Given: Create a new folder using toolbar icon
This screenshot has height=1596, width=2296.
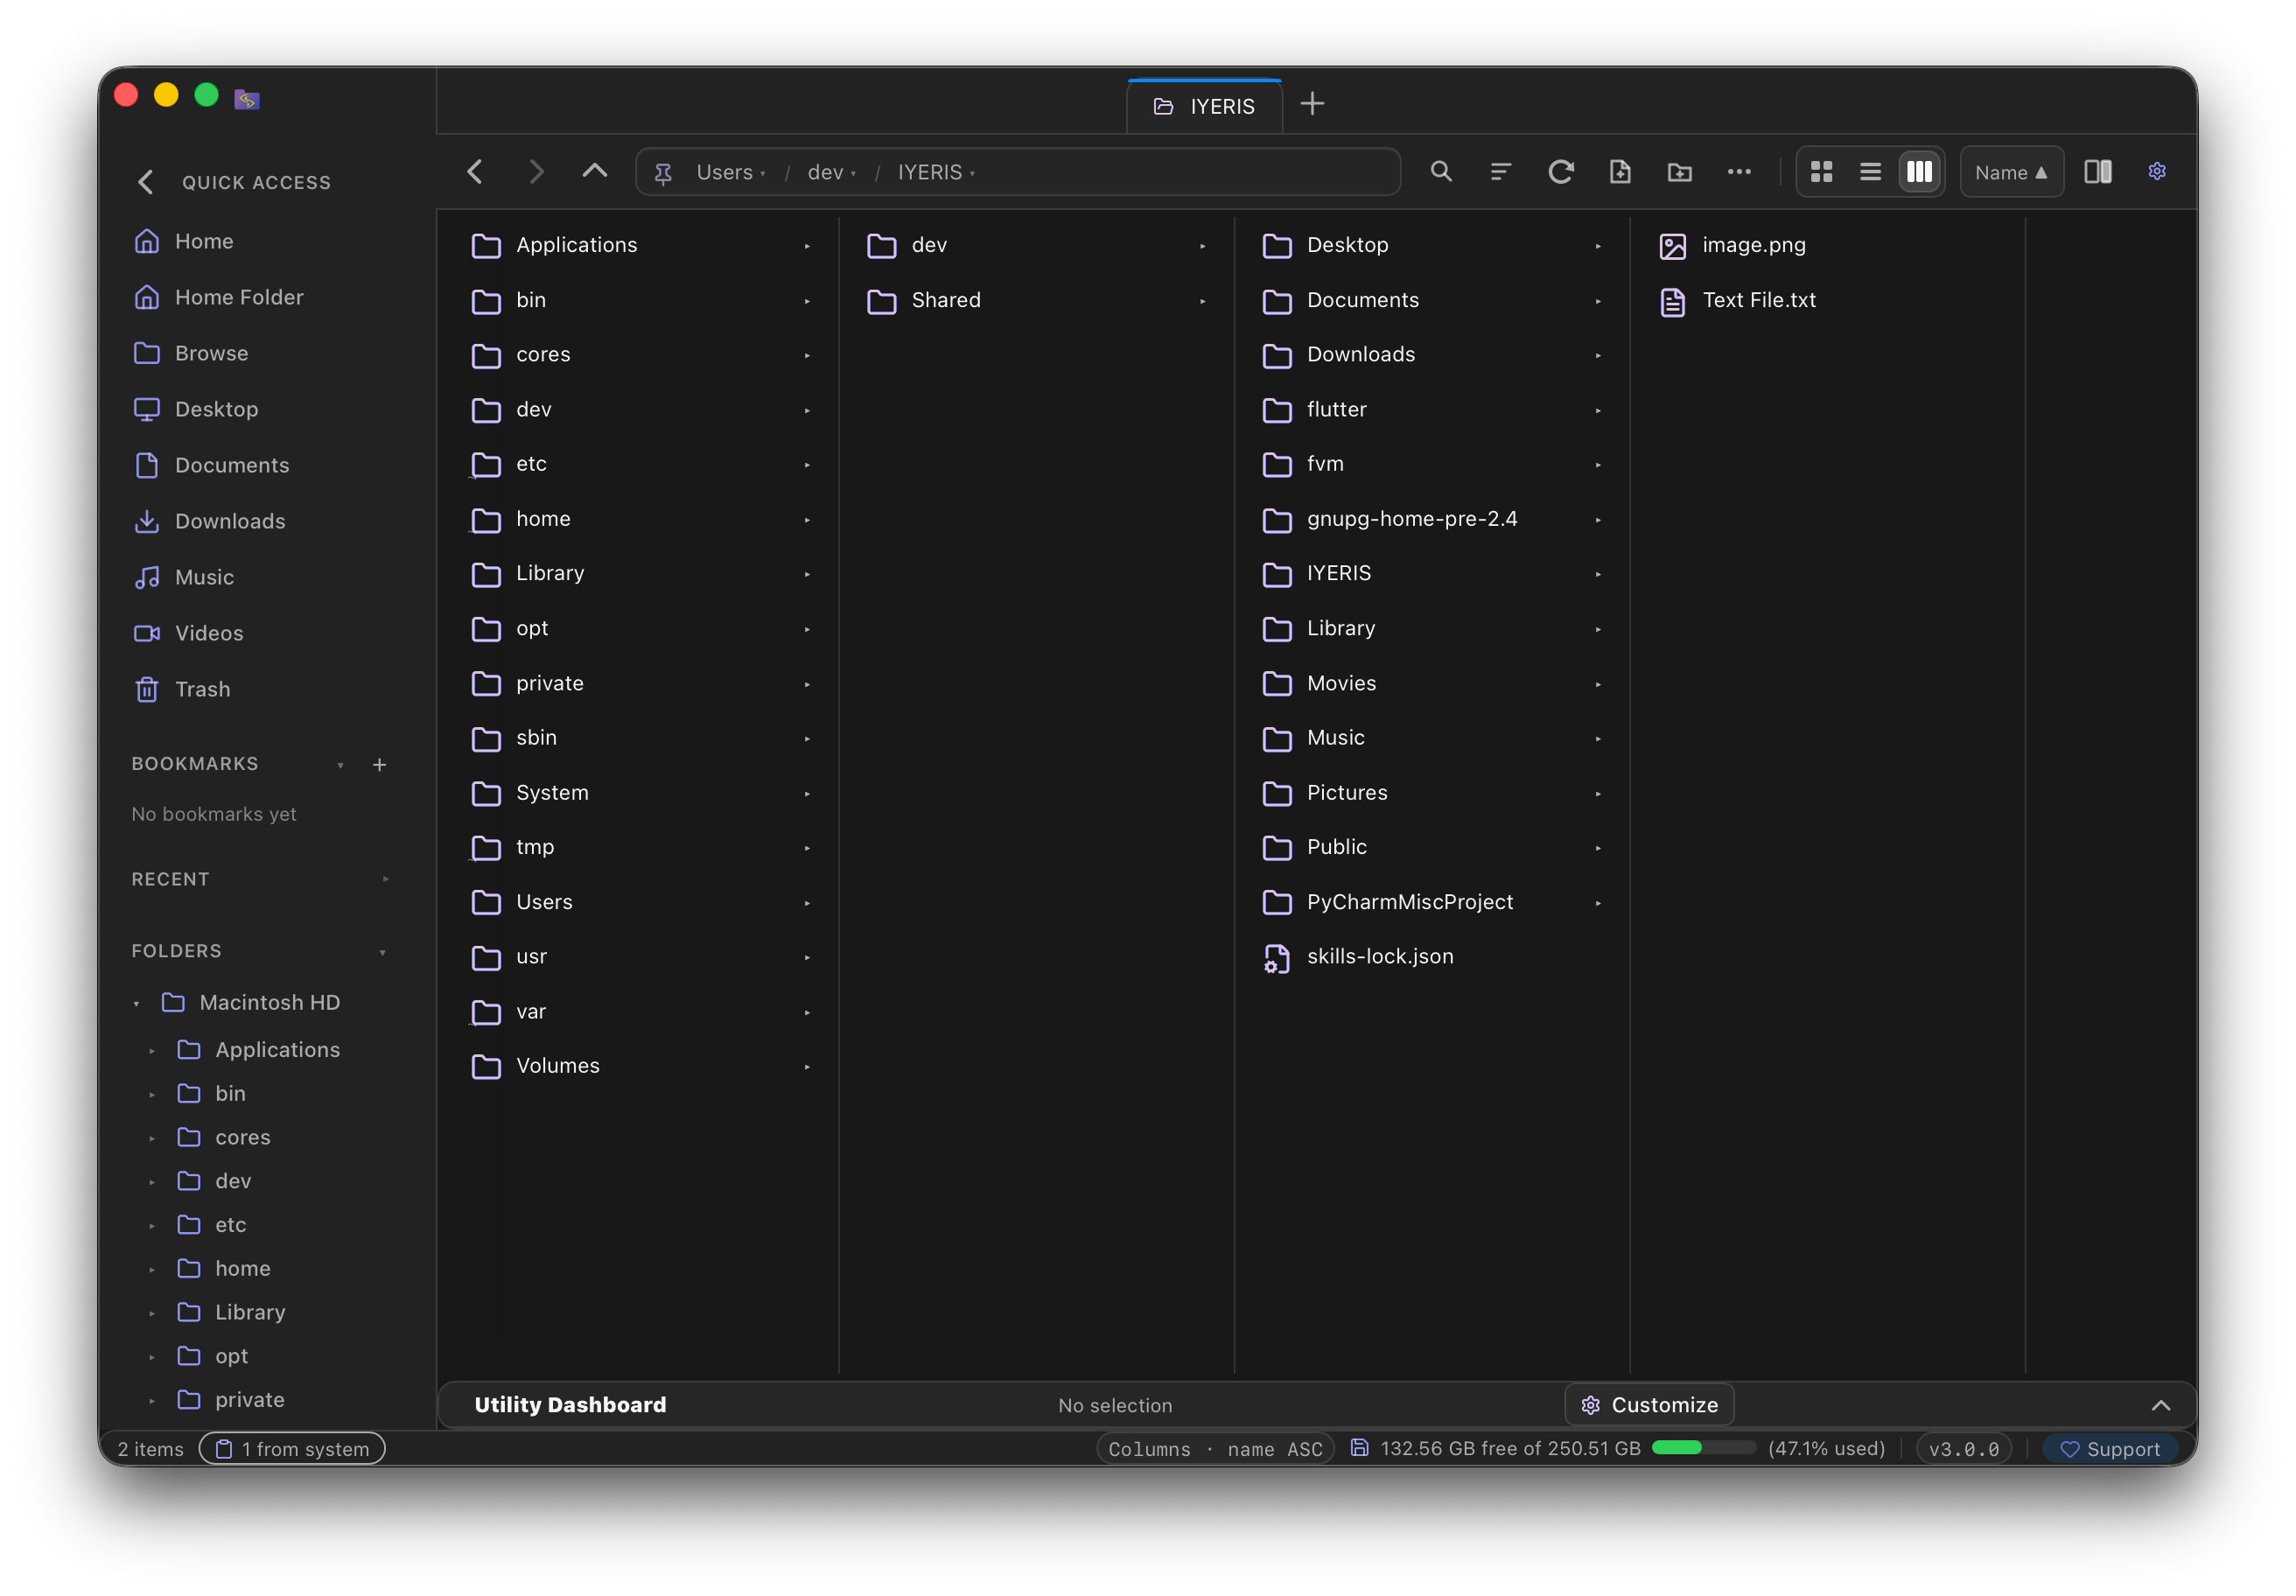Looking at the screenshot, I should coord(1680,172).
